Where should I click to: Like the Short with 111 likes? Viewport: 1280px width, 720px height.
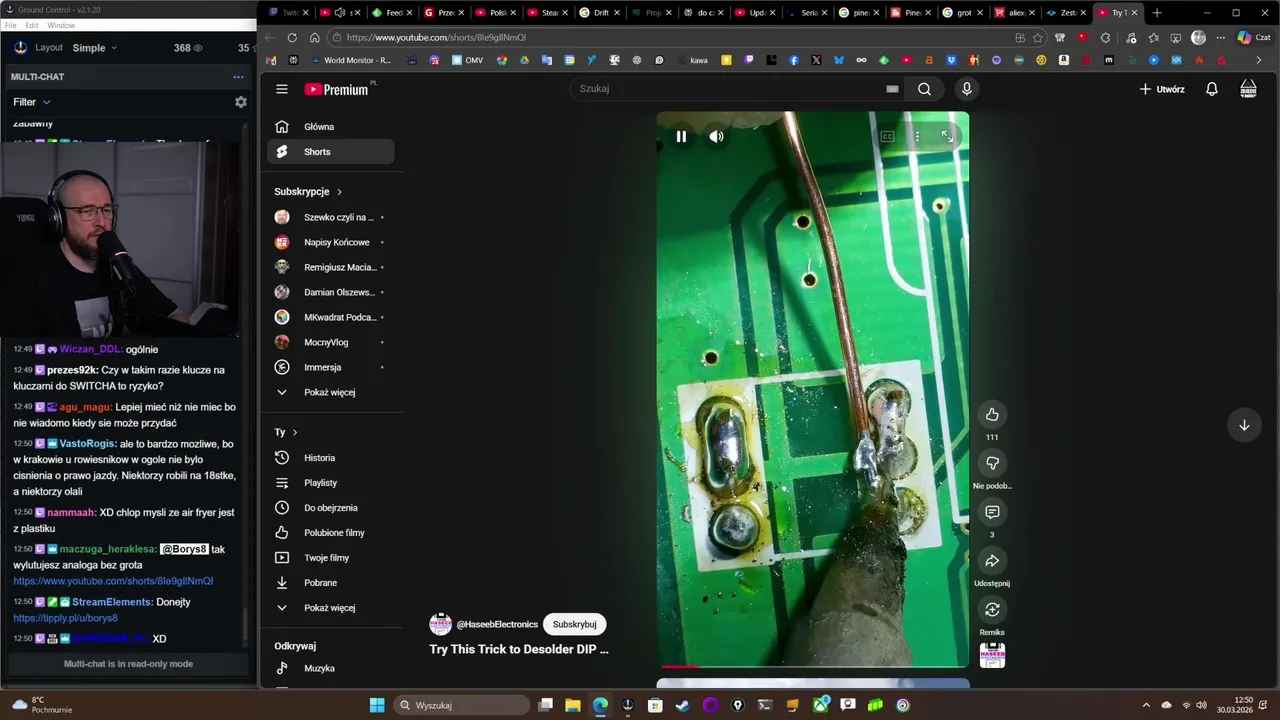(992, 415)
